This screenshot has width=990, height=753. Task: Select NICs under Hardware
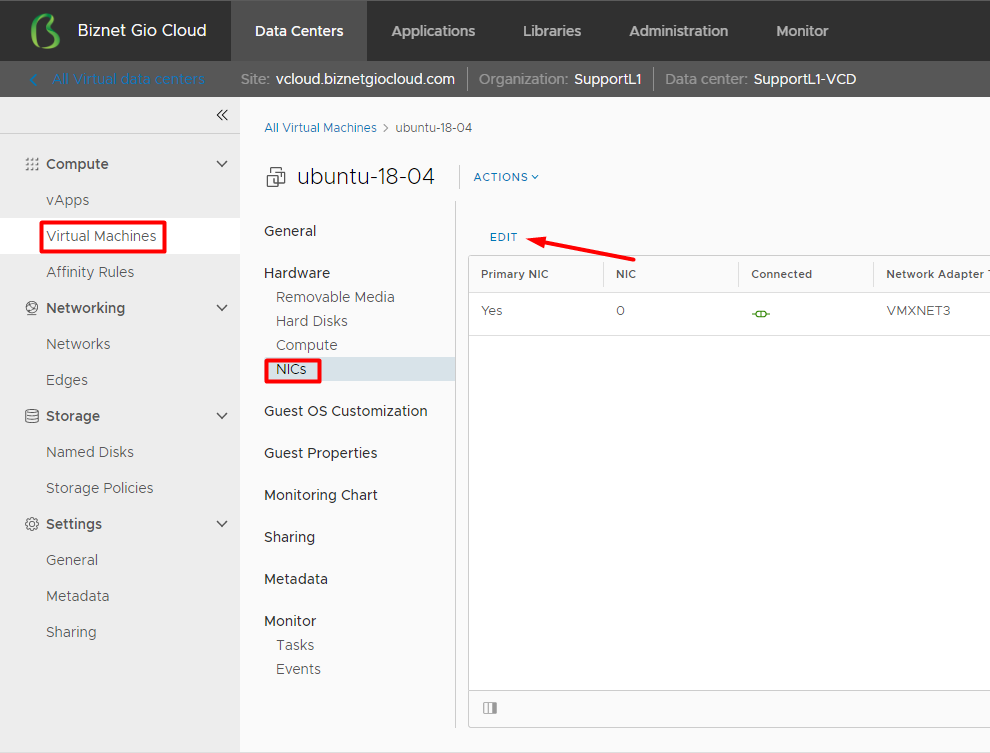pyautogui.click(x=291, y=369)
